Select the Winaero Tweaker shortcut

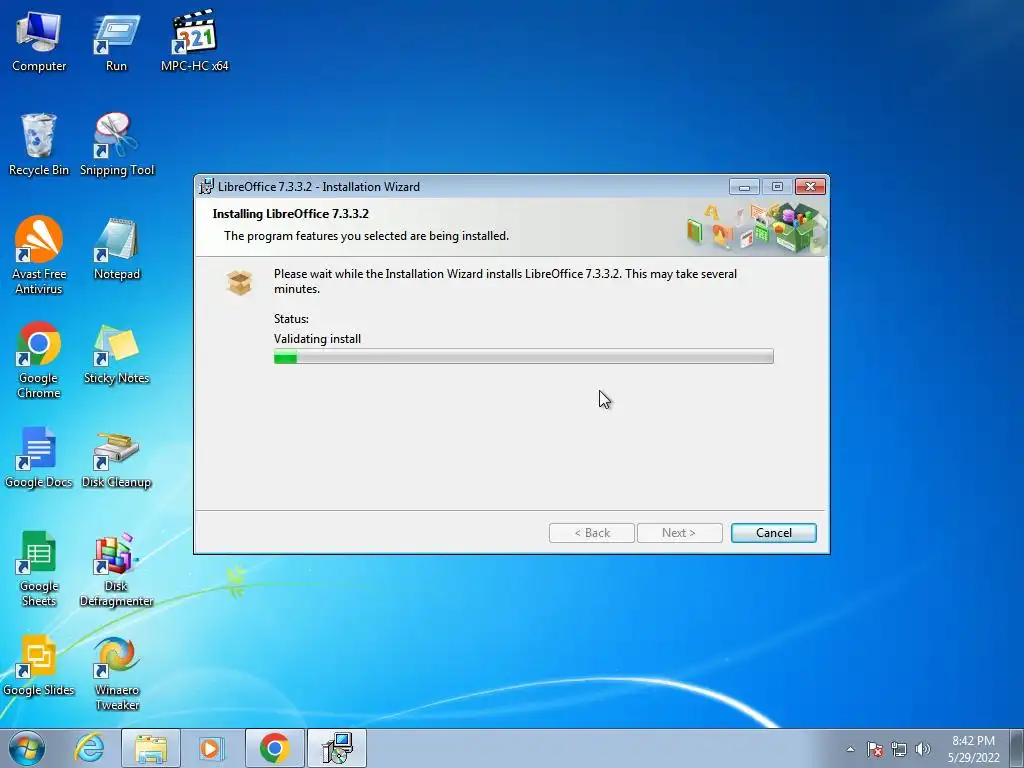click(117, 674)
